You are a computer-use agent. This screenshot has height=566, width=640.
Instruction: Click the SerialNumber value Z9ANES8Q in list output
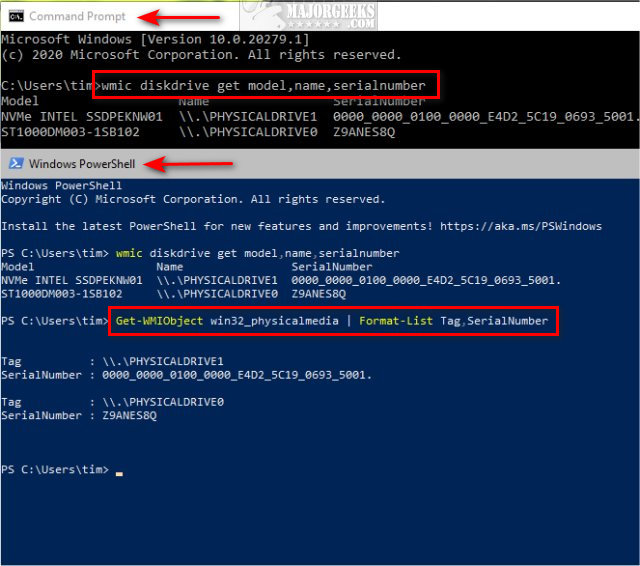(x=129, y=415)
